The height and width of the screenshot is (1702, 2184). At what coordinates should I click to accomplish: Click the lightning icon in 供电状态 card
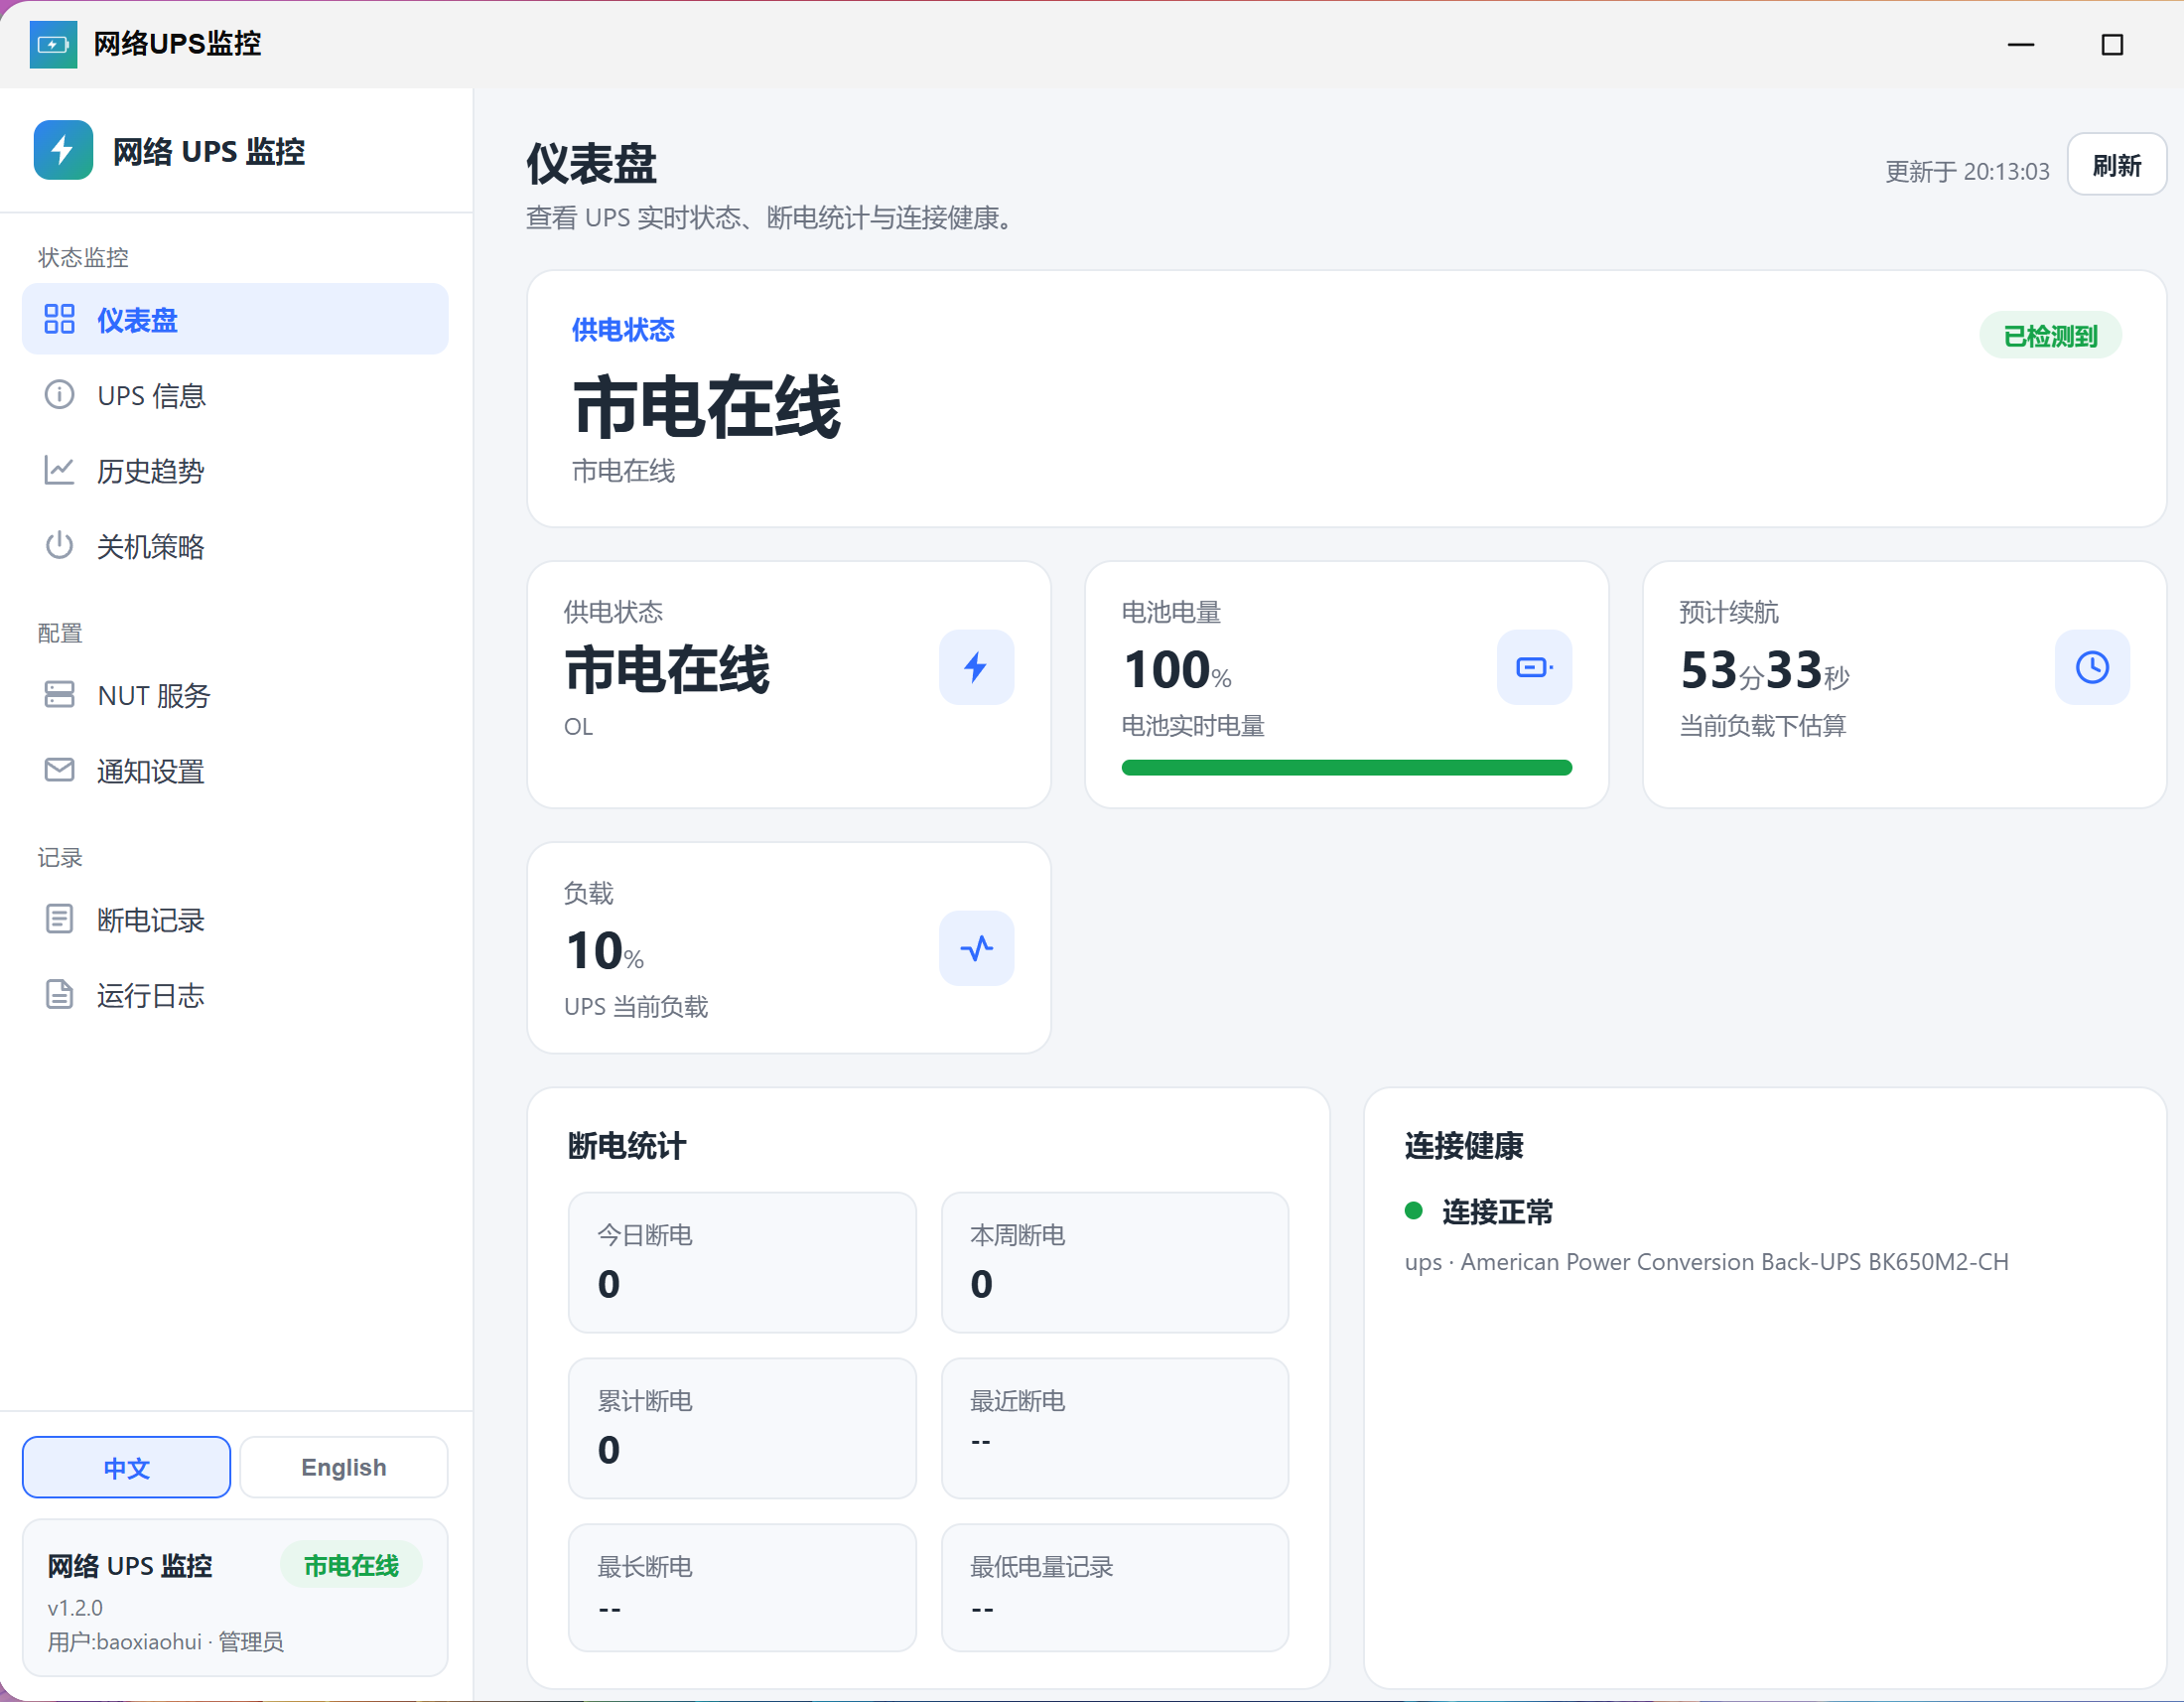[x=976, y=667]
